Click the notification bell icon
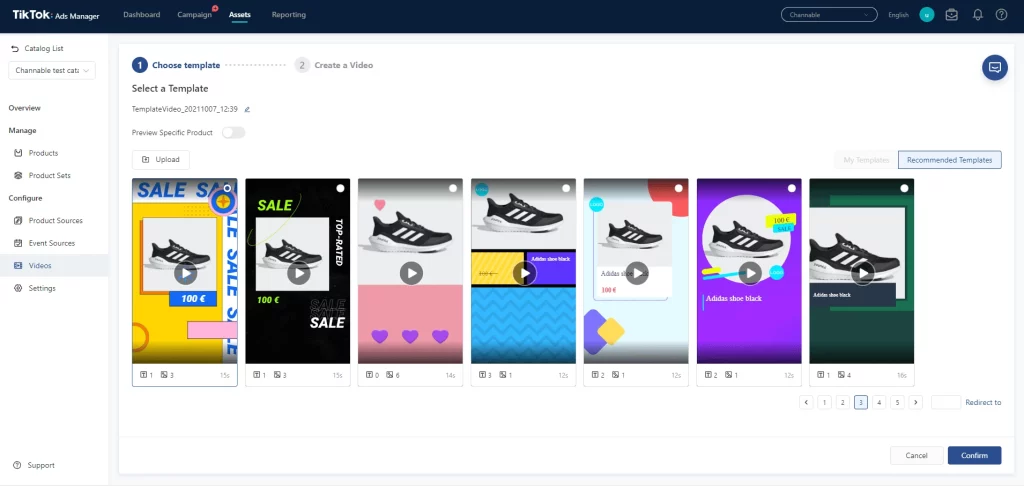Viewport: 1024px width, 486px height. pos(977,15)
